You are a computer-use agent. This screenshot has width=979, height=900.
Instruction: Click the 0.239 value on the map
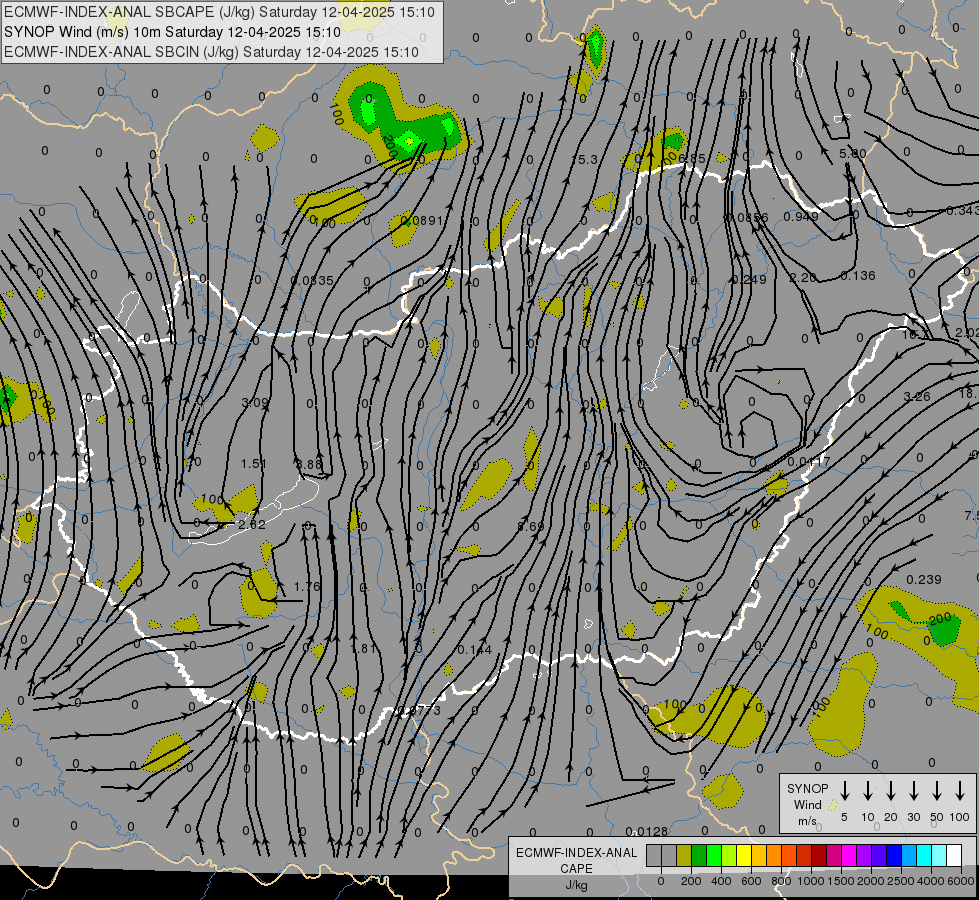[x=923, y=580]
